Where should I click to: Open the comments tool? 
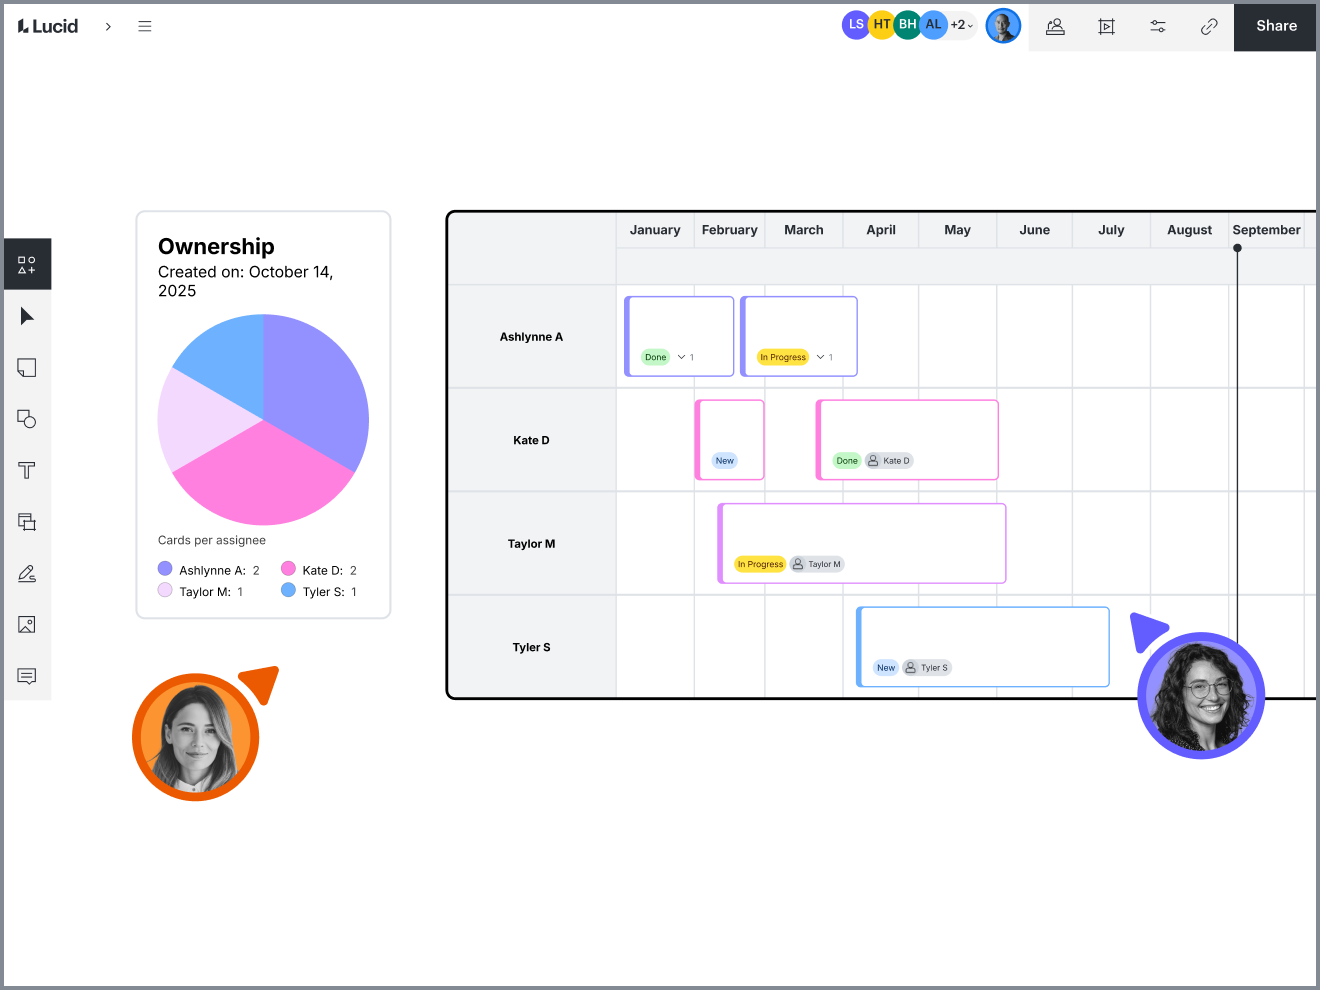[x=27, y=677]
